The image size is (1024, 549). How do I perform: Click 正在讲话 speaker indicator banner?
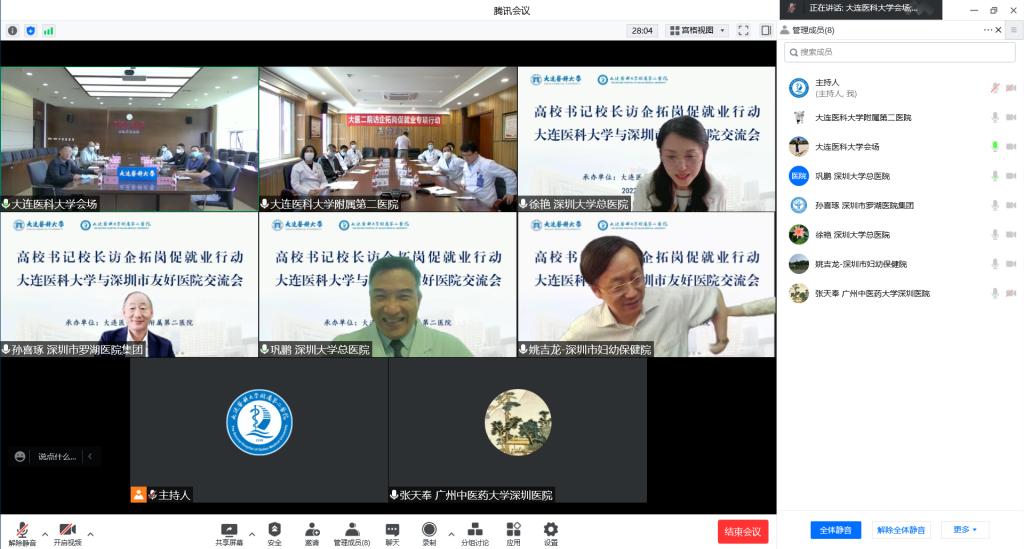[861, 8]
